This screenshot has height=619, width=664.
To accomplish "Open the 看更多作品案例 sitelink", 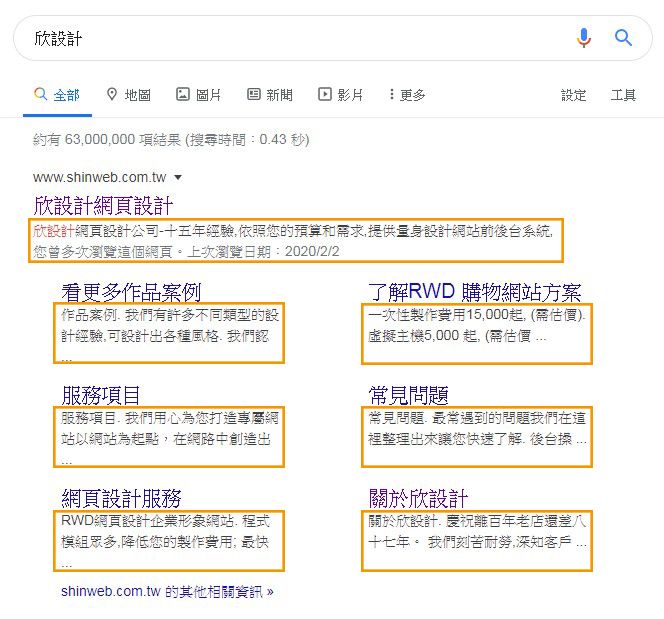I will click(131, 292).
